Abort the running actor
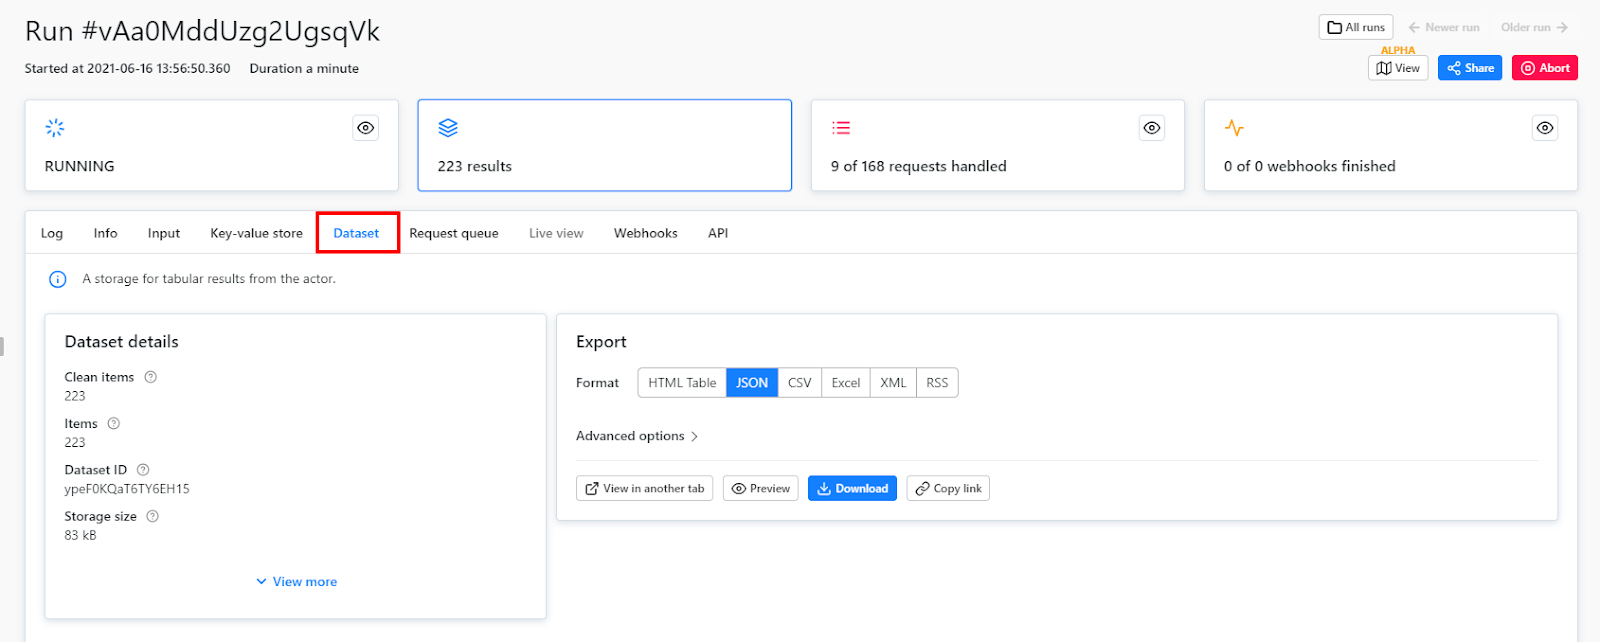 click(1545, 68)
